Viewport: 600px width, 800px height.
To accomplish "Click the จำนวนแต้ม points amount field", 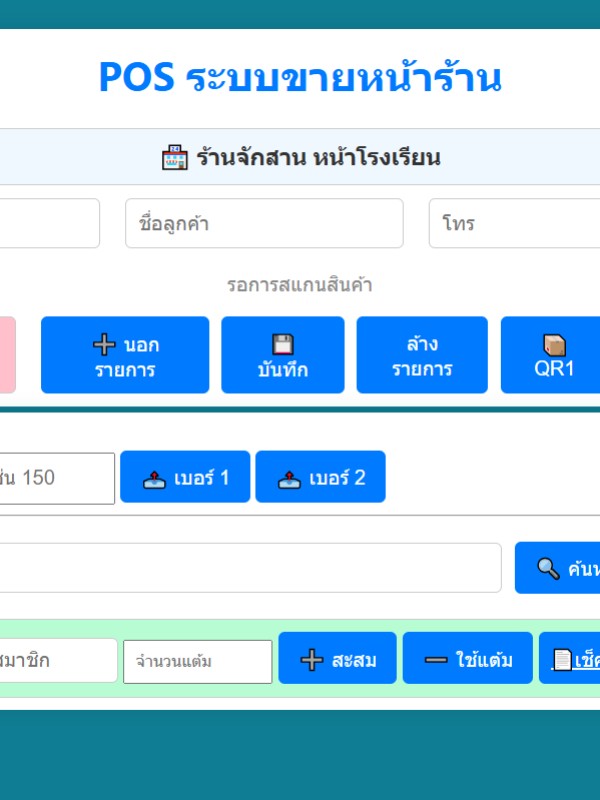I will click(197, 661).
